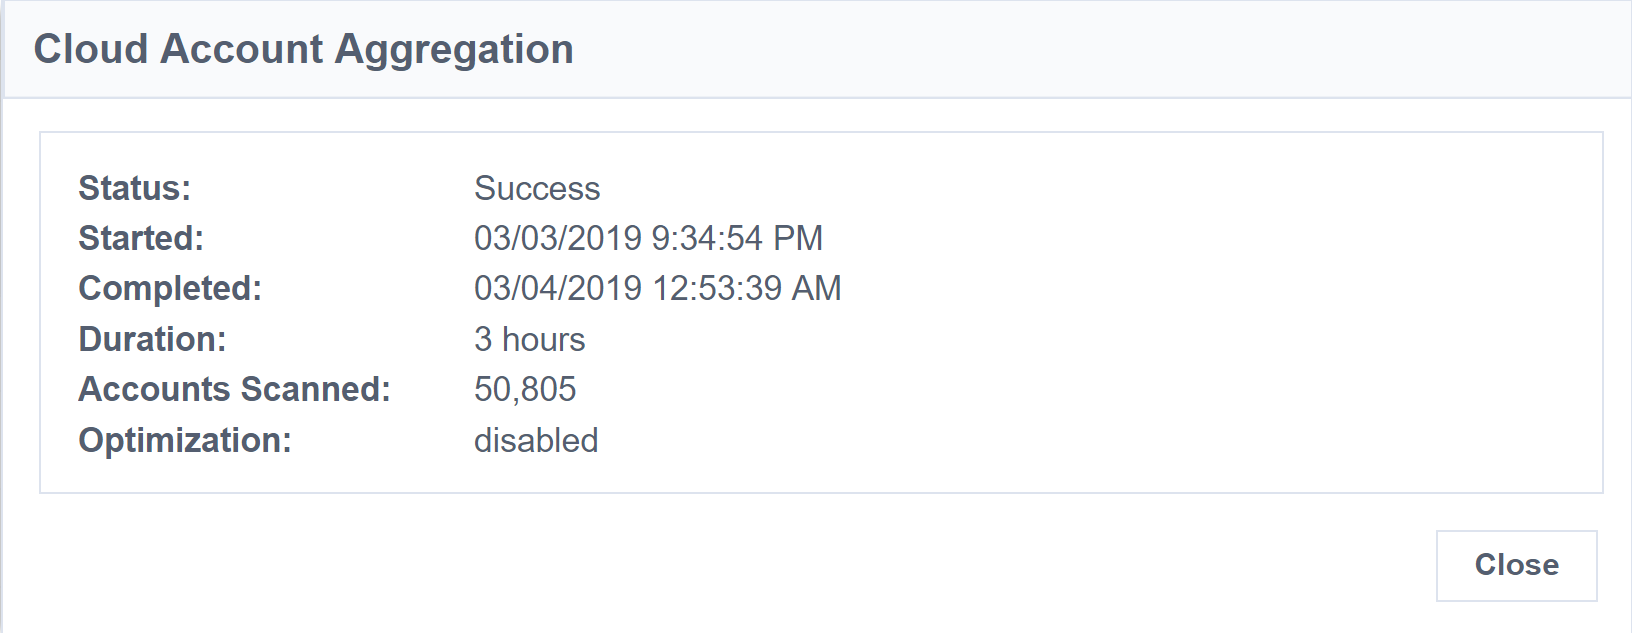Click the Duration label
Screen dimensions: 1632x633
click(152, 339)
